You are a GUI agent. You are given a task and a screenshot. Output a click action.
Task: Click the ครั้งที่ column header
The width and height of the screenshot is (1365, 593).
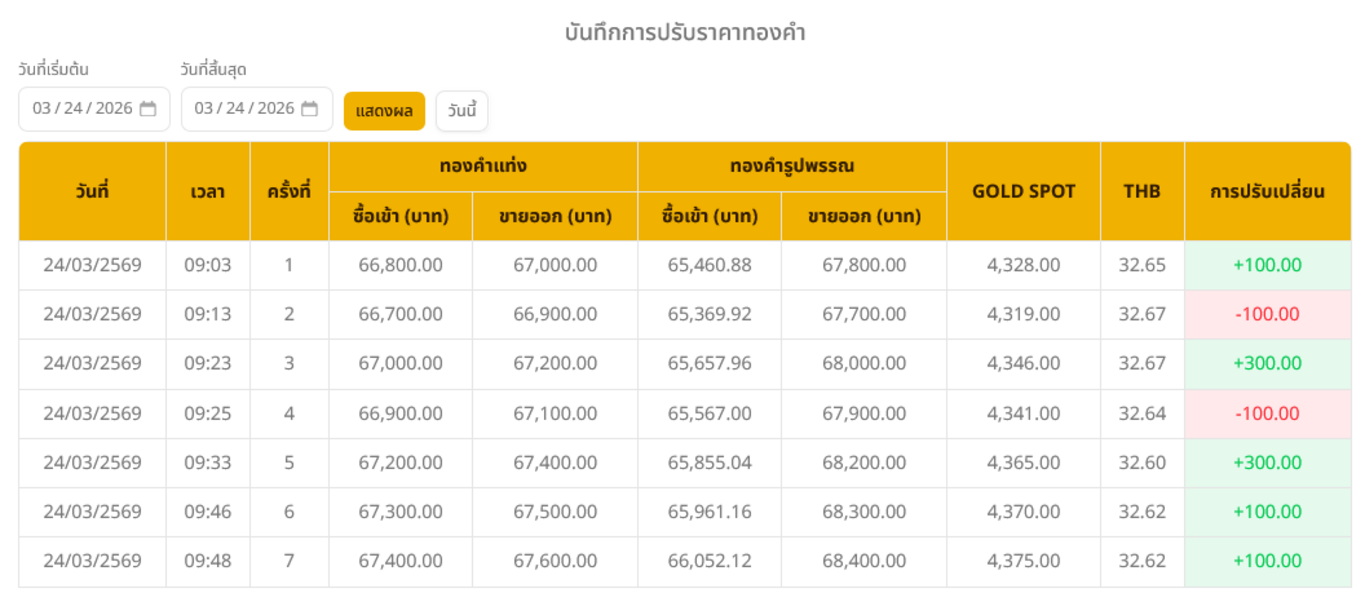pos(289,191)
